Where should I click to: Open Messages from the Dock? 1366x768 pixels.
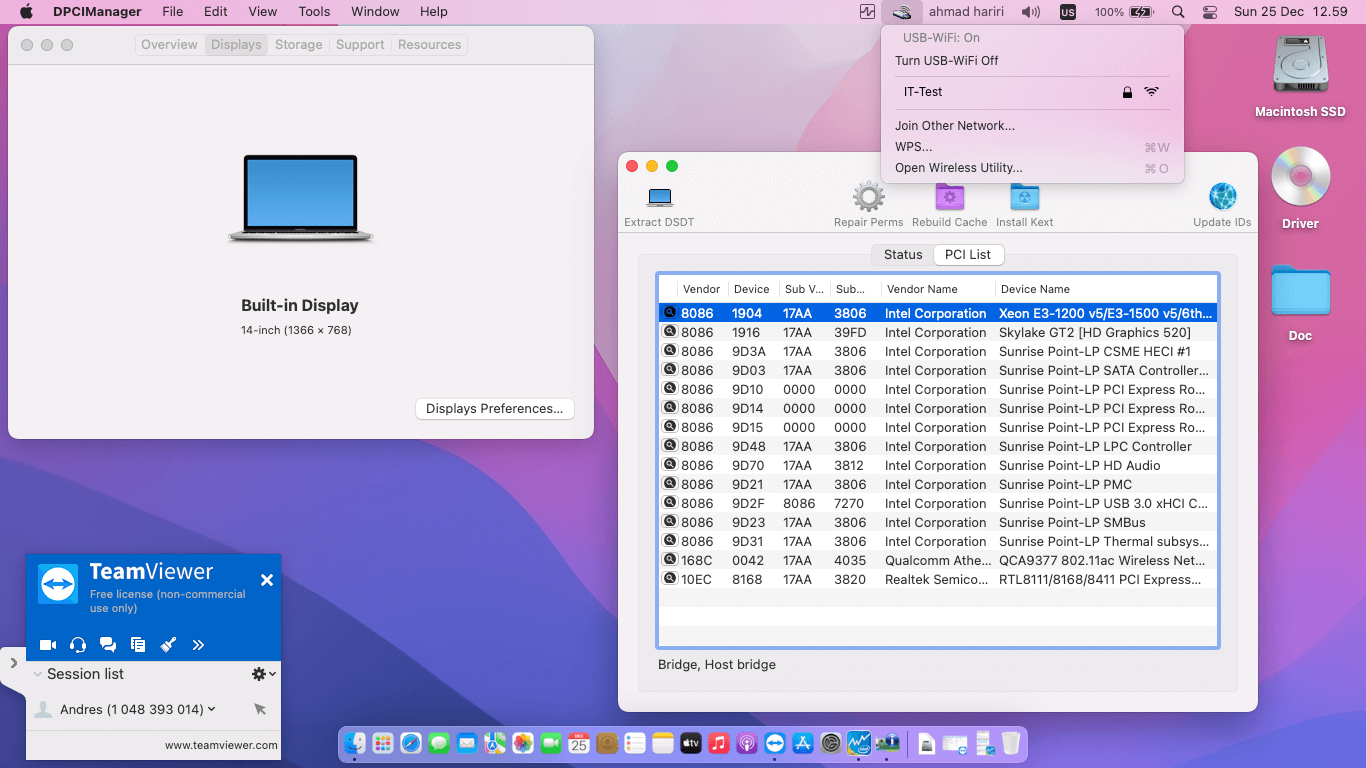tap(439, 743)
